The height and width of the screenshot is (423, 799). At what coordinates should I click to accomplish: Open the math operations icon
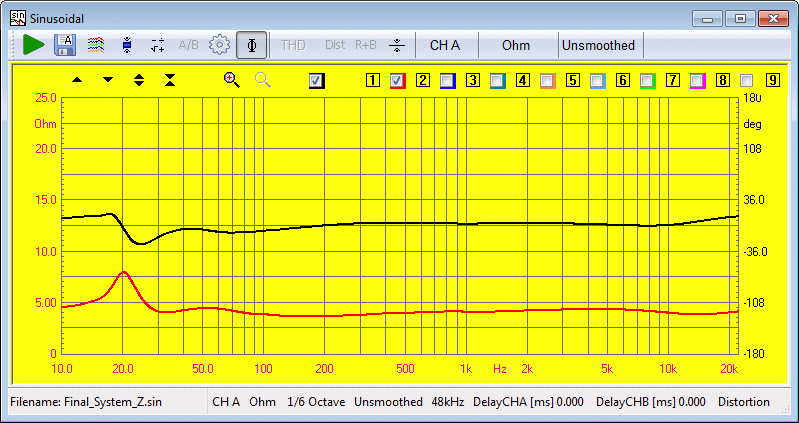(158, 45)
